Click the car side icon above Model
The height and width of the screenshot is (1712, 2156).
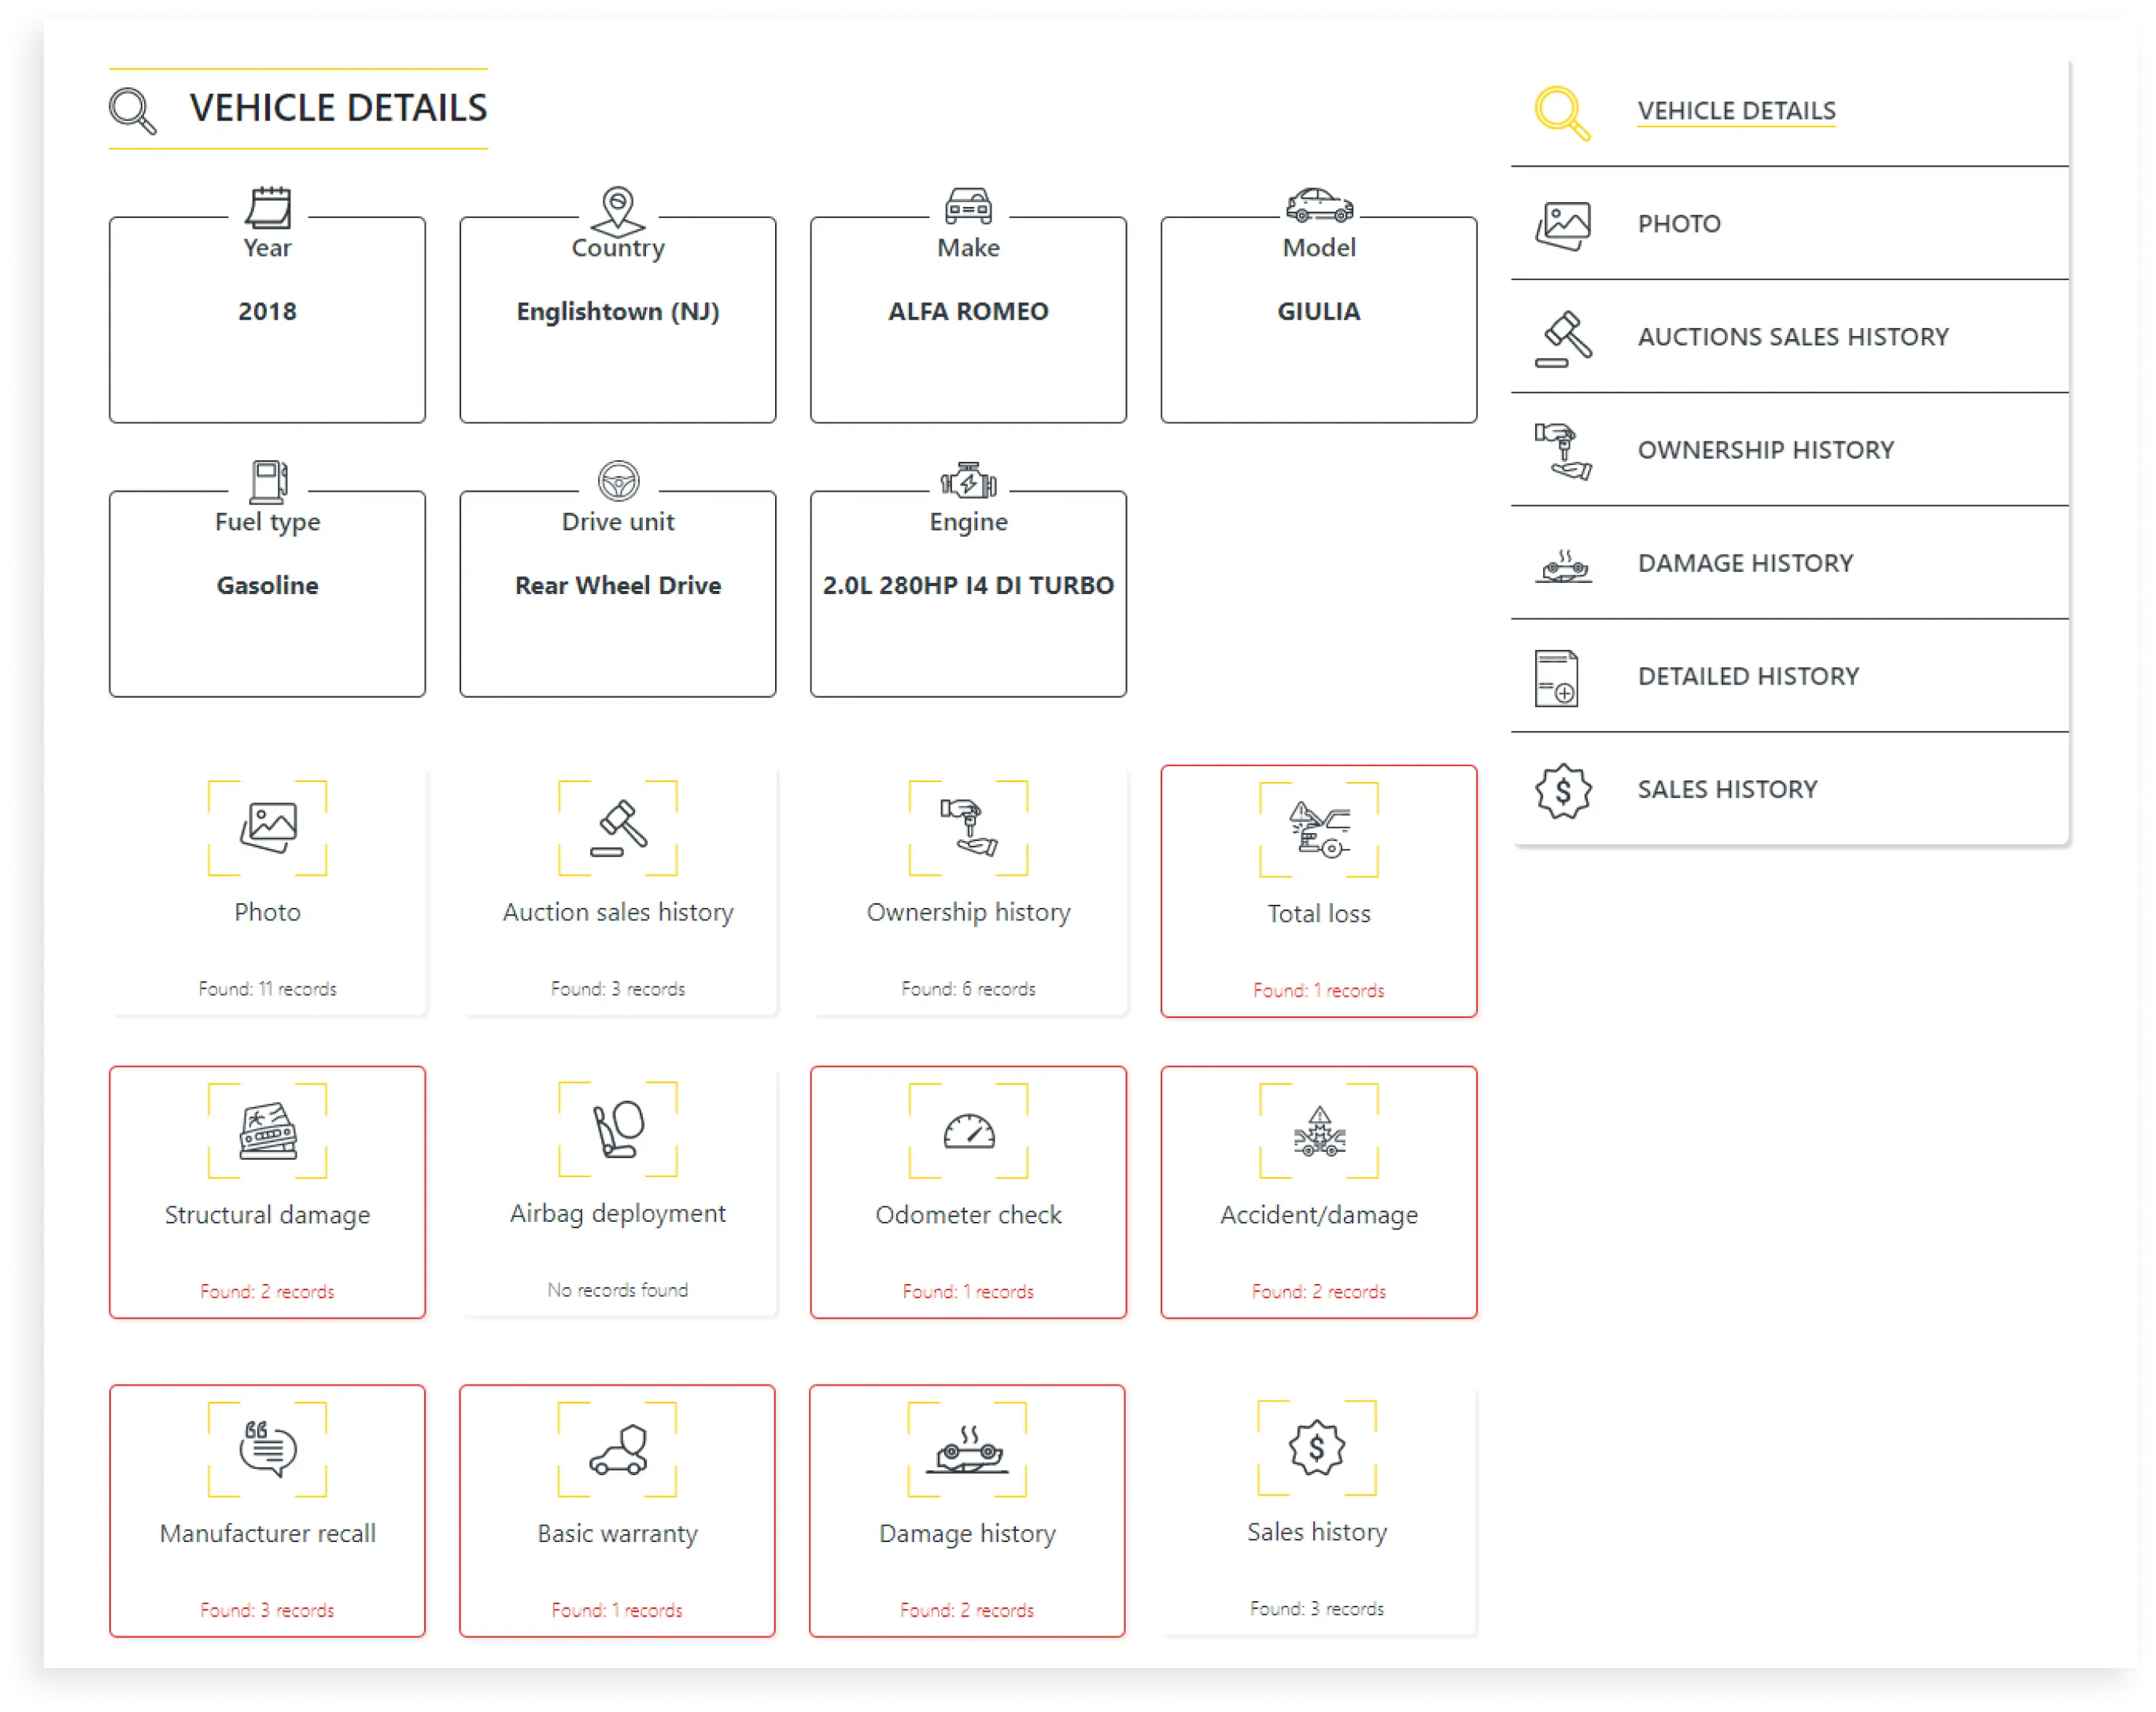pyautogui.click(x=1319, y=205)
